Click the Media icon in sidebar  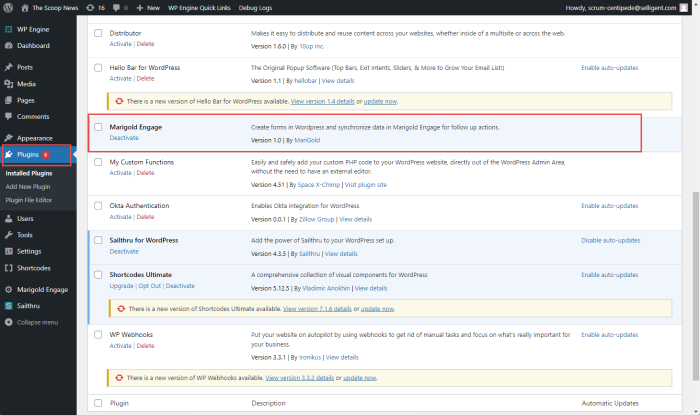coord(9,84)
